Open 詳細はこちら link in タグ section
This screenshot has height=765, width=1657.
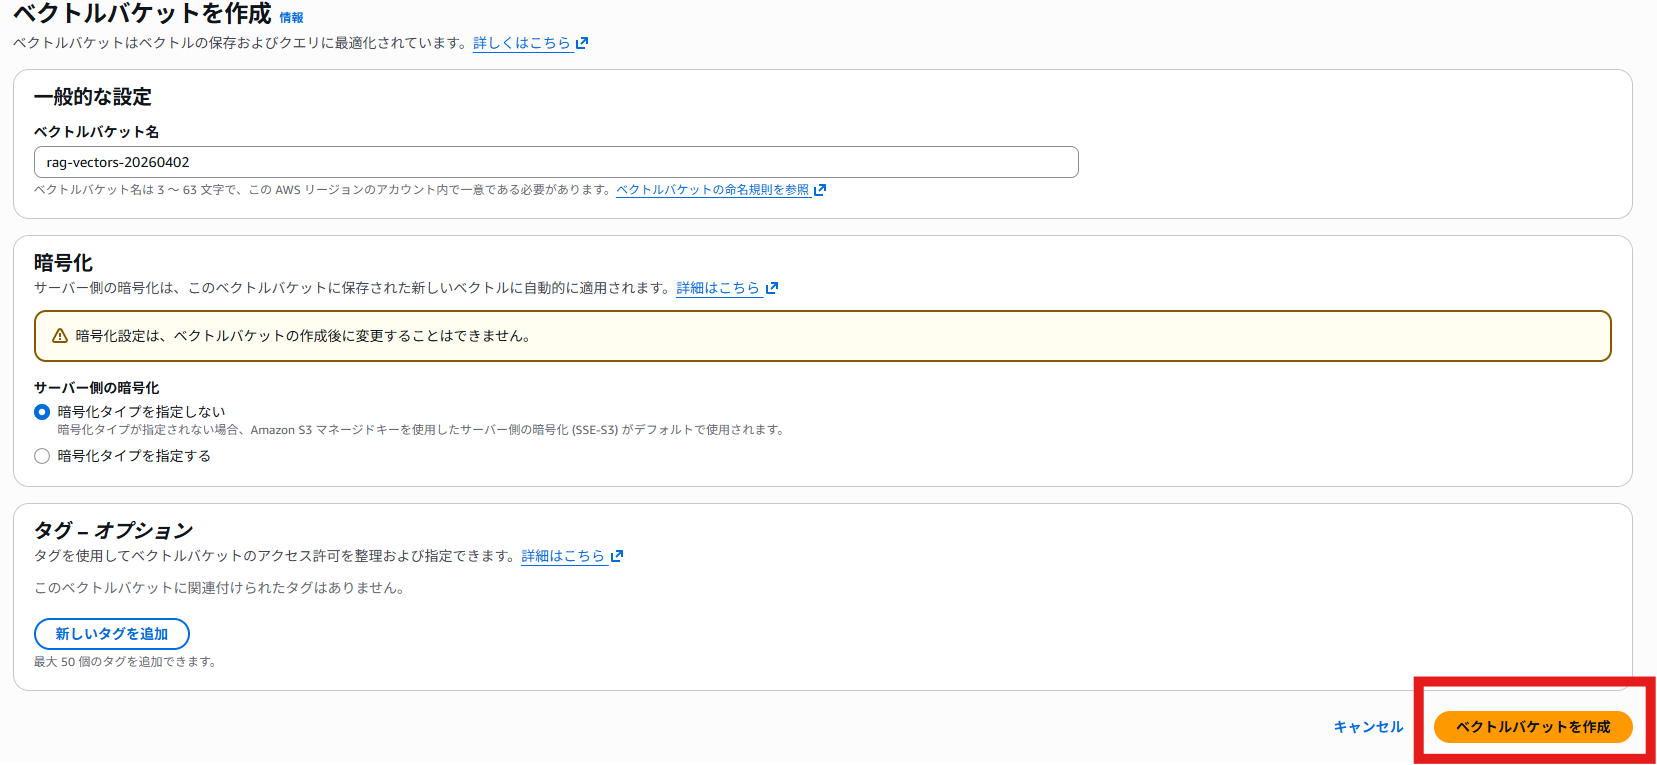(x=563, y=556)
